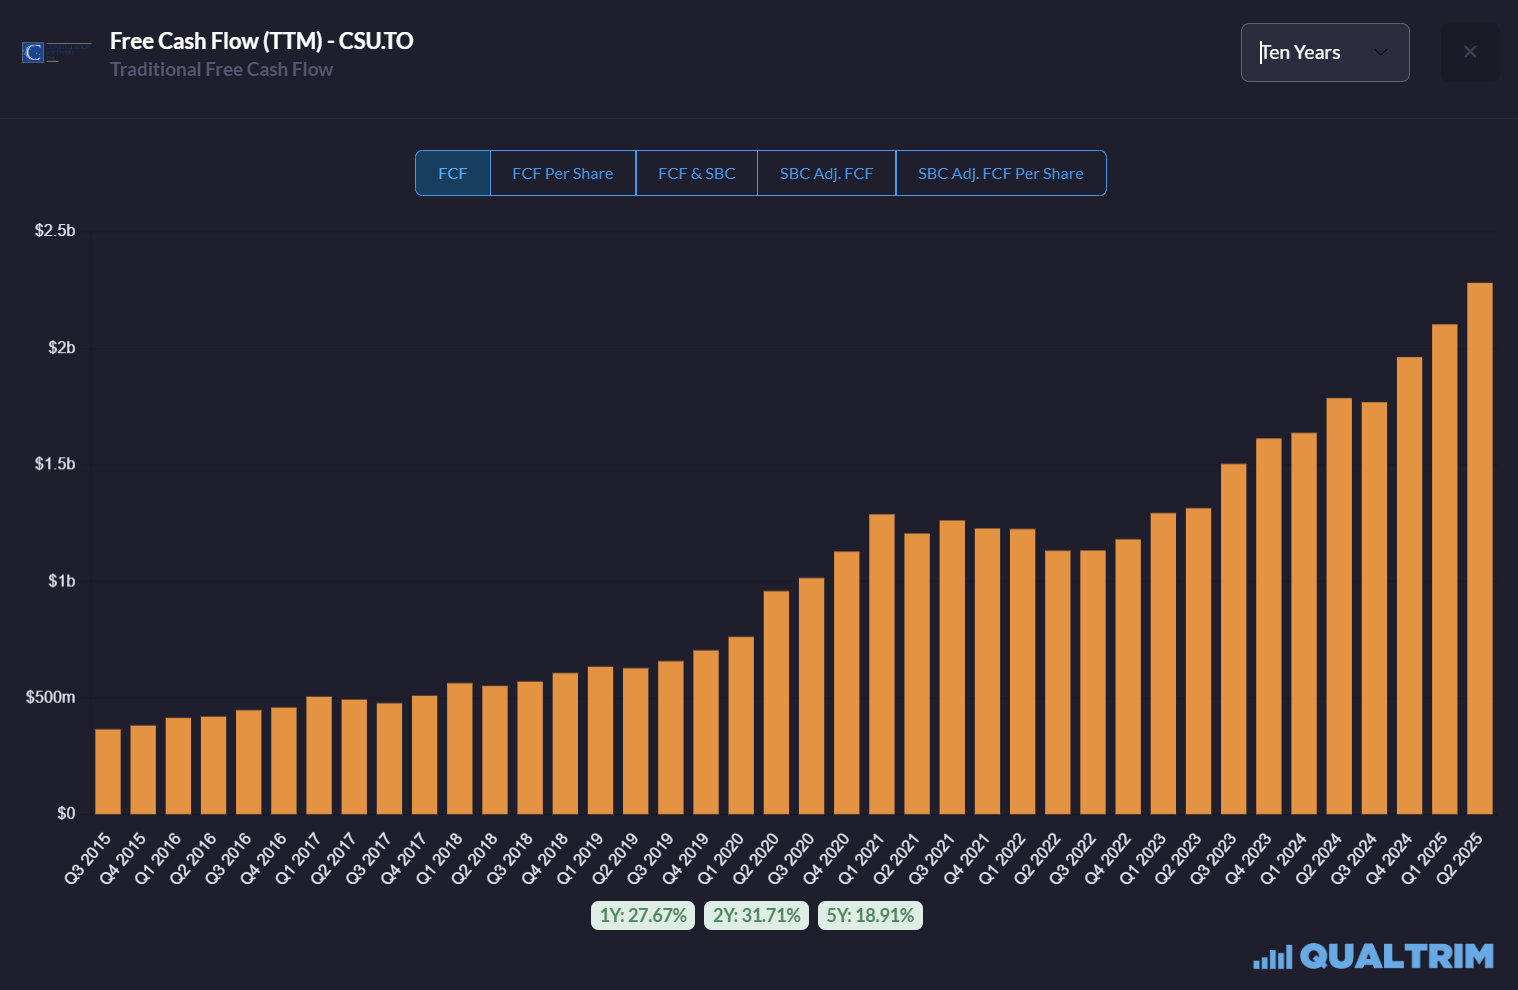Click the Q2 2022 x-axis label
The height and width of the screenshot is (990, 1518).
(x=1039, y=857)
